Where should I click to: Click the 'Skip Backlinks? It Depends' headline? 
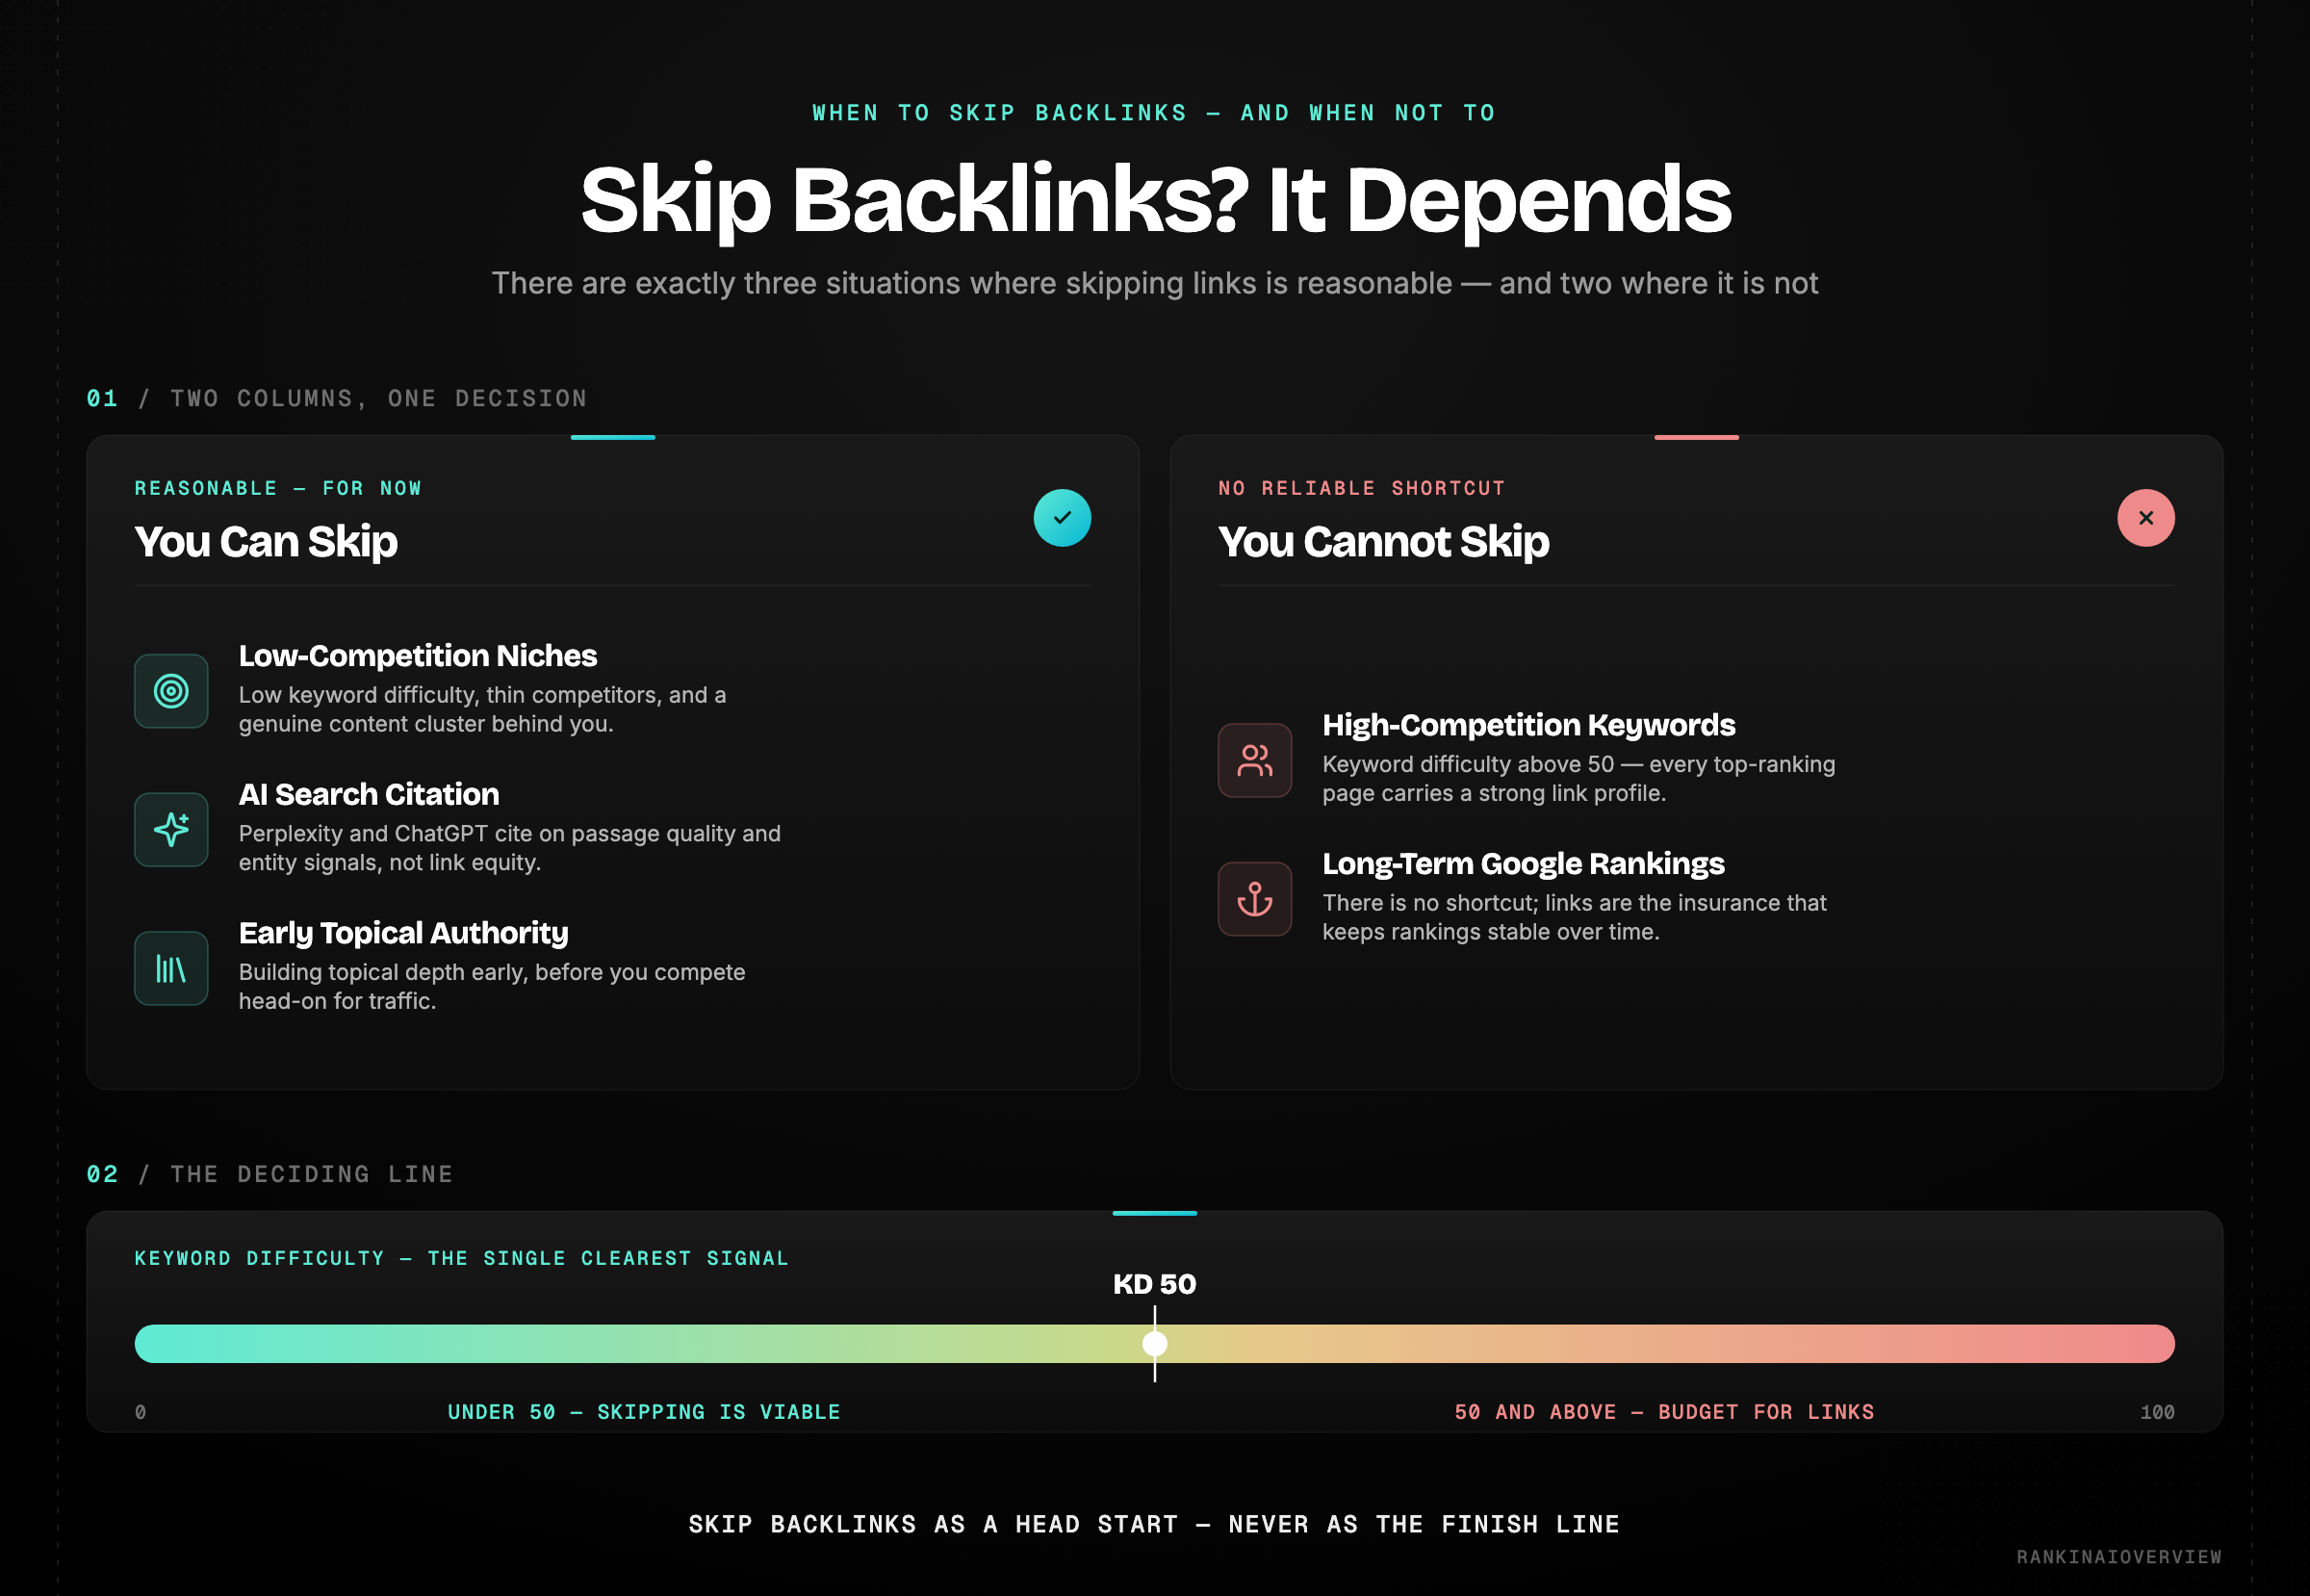(x=1155, y=200)
